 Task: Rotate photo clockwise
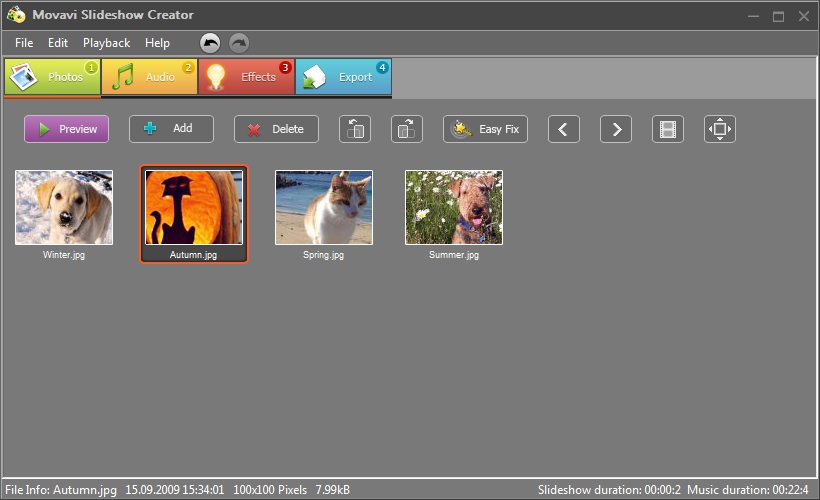406,129
